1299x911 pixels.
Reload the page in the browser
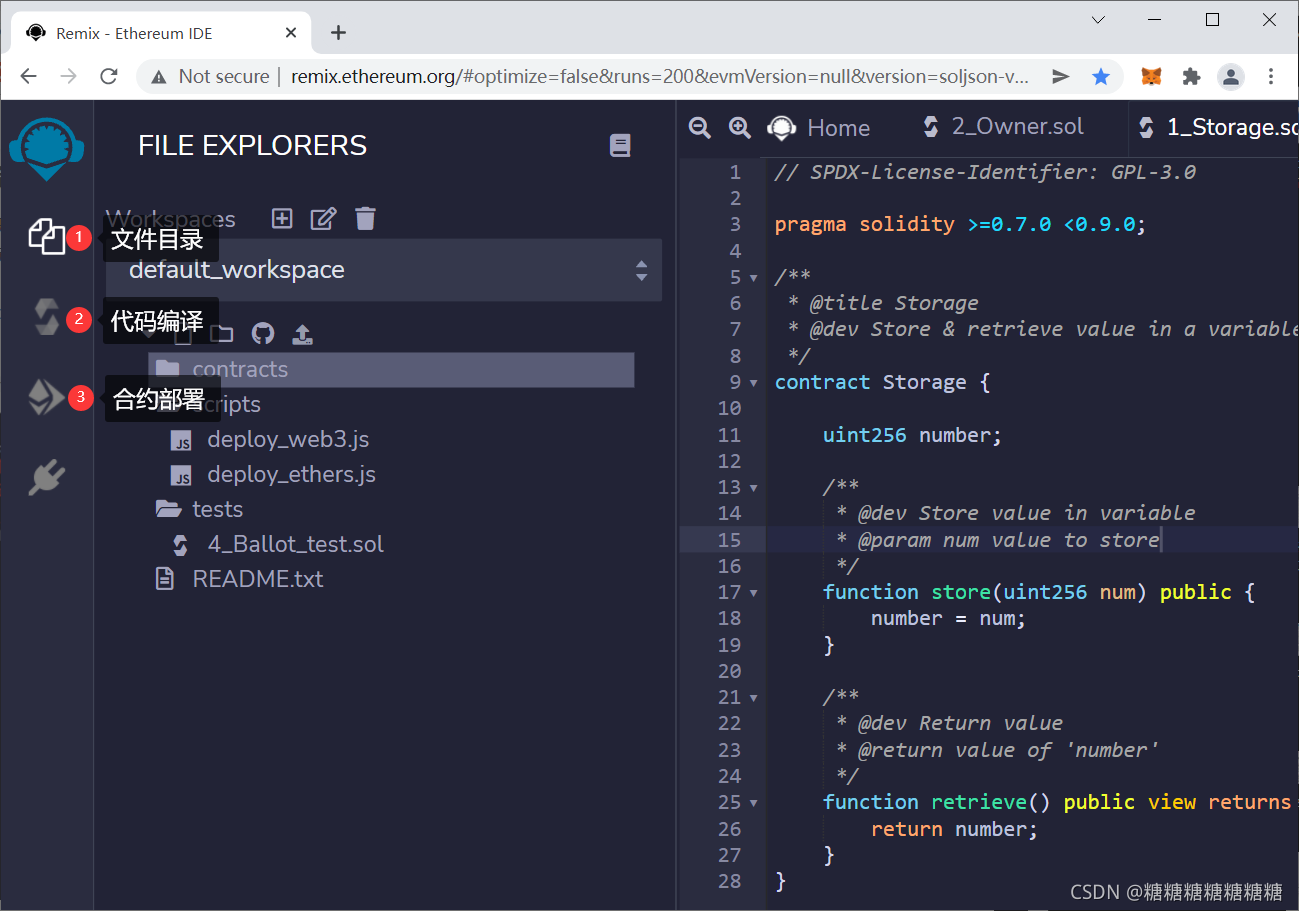coord(109,76)
